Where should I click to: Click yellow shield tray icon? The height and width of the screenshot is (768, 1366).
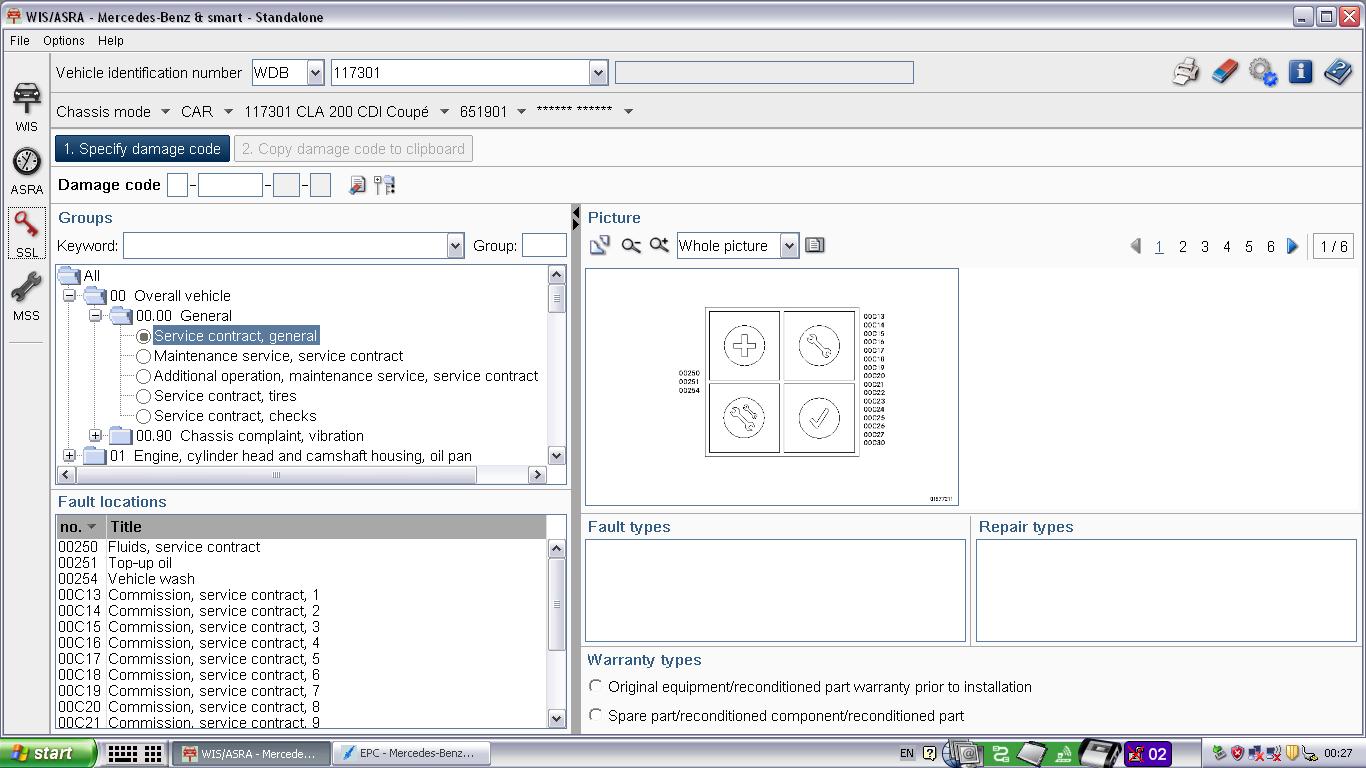tap(1292, 753)
